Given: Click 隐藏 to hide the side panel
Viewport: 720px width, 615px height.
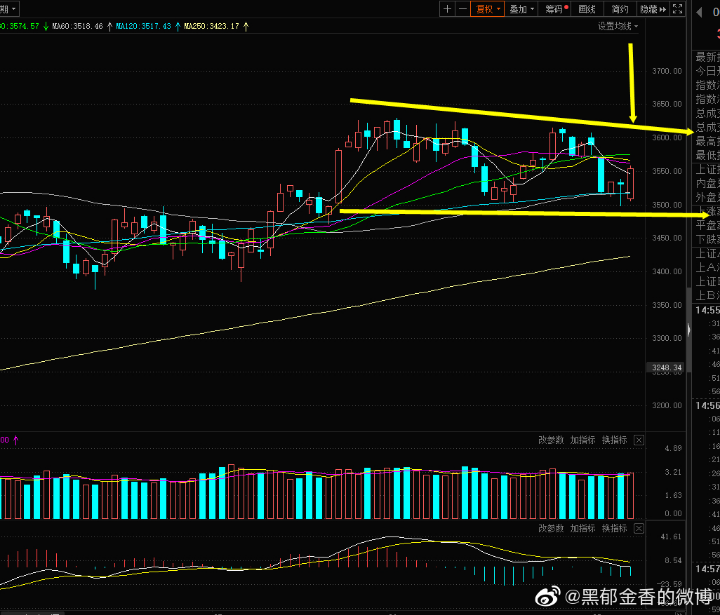Looking at the screenshot, I should pyautogui.click(x=652, y=9).
